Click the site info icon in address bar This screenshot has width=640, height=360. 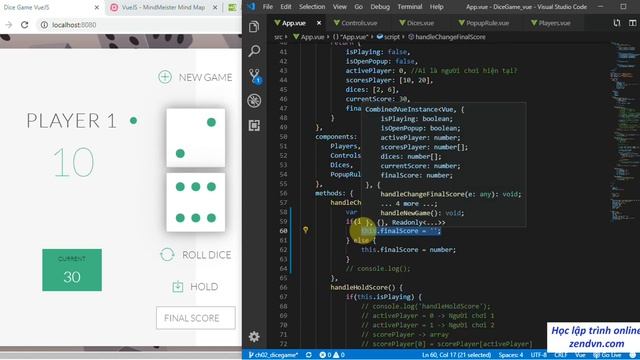coord(44,25)
